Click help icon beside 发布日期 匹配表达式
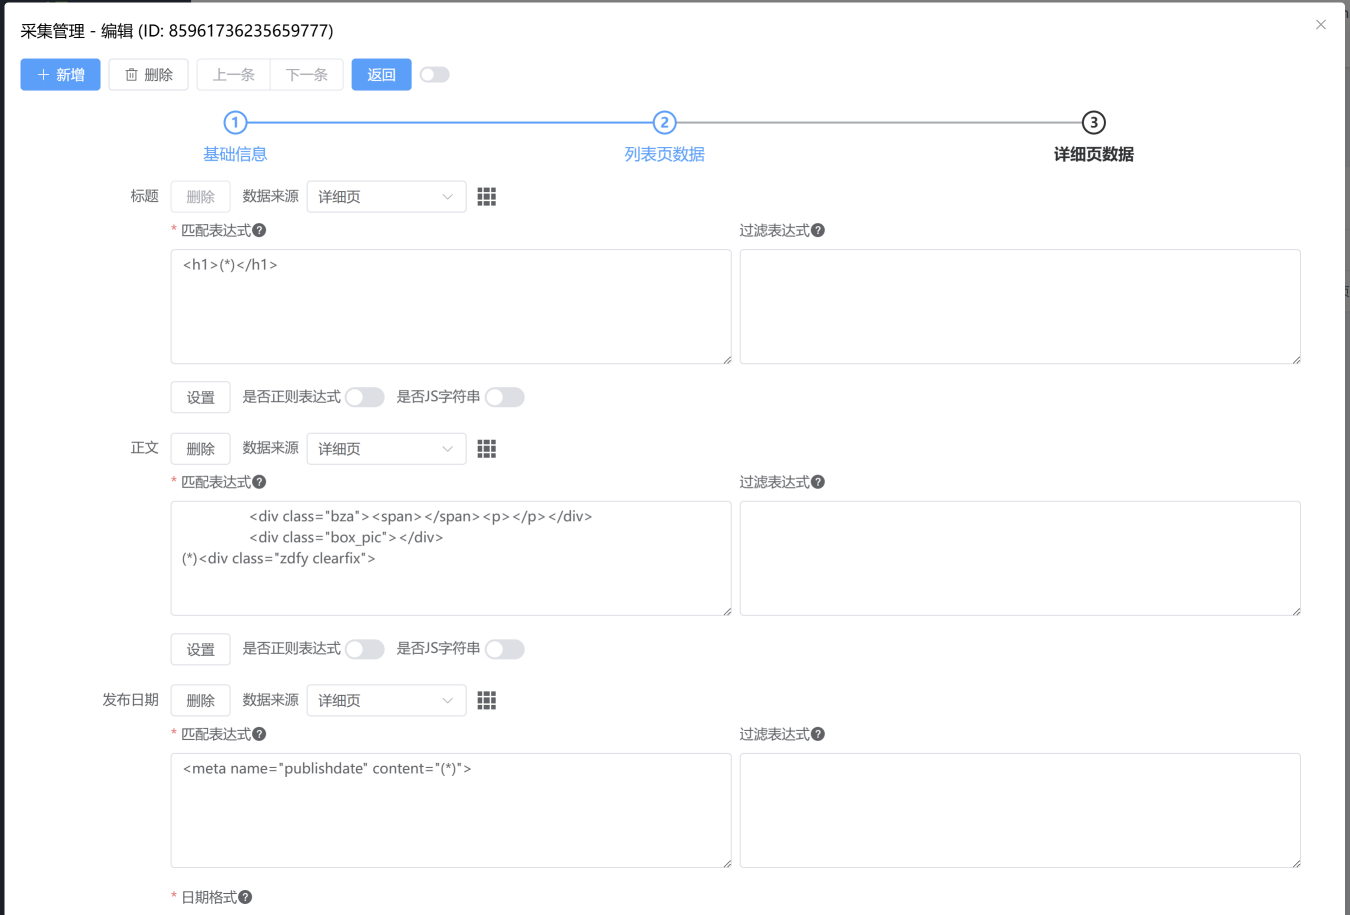 click(x=259, y=735)
